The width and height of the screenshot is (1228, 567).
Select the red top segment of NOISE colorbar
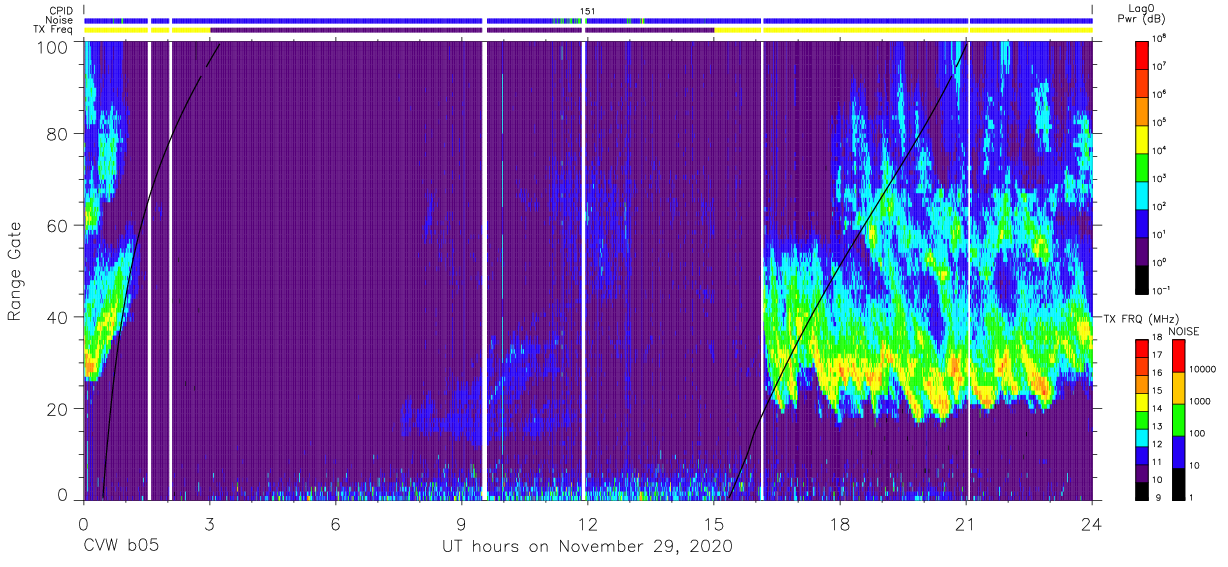(x=1177, y=356)
